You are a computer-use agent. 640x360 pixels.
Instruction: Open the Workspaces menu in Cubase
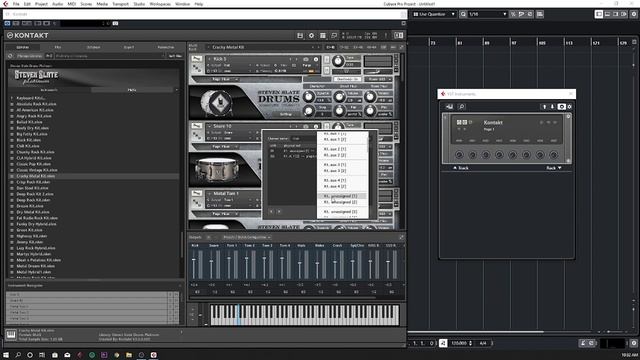(160, 4)
